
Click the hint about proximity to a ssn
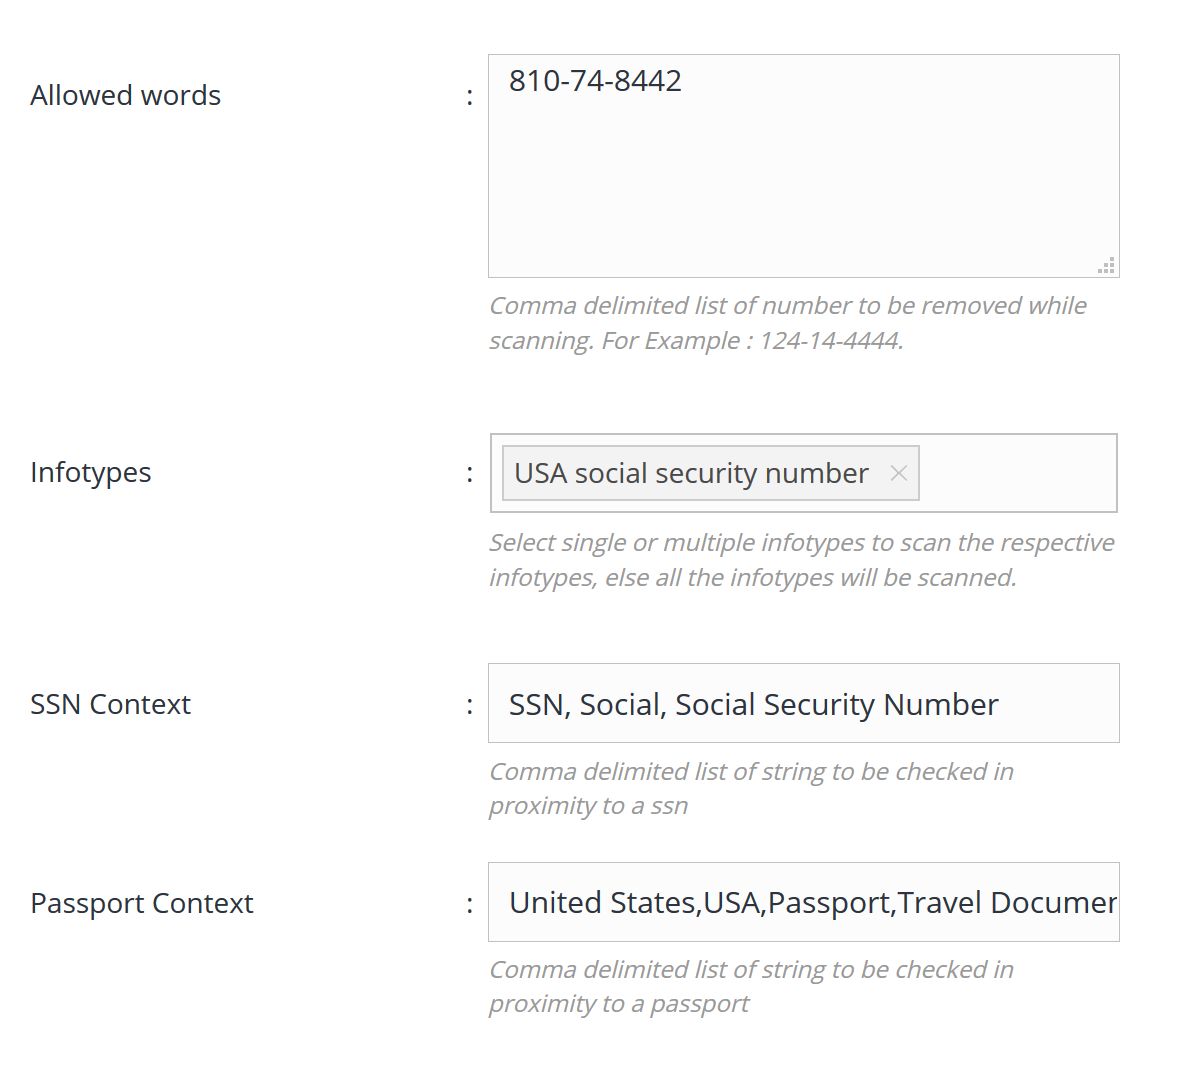[x=750, y=789]
